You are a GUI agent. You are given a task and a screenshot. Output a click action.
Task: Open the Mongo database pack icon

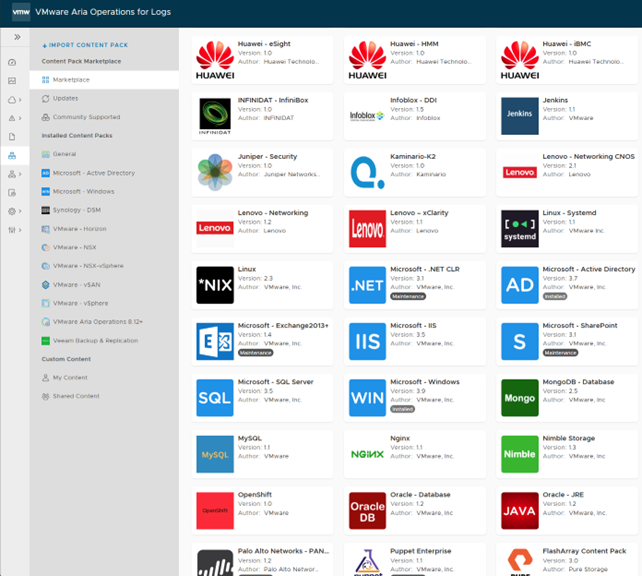click(520, 398)
